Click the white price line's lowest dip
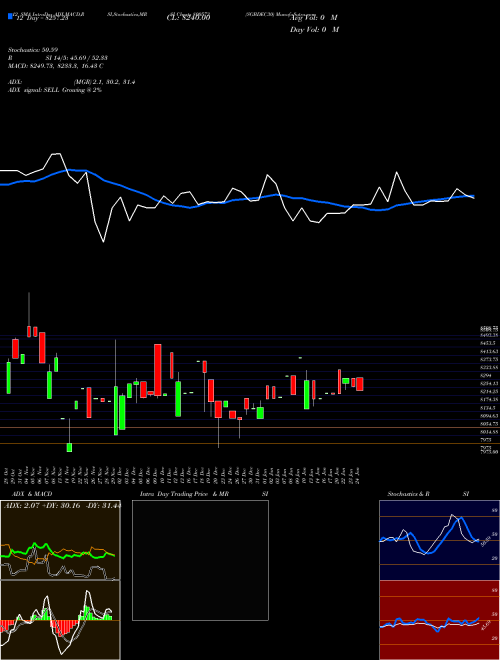 coord(104,241)
